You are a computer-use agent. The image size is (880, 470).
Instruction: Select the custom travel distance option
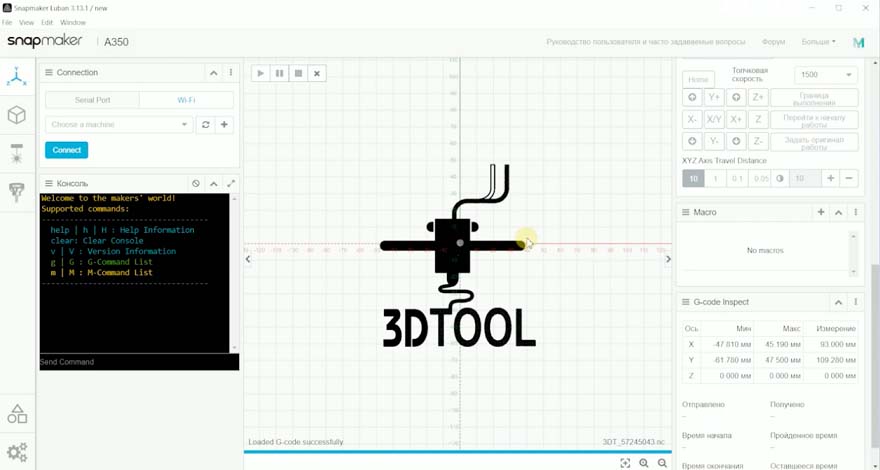coord(780,179)
